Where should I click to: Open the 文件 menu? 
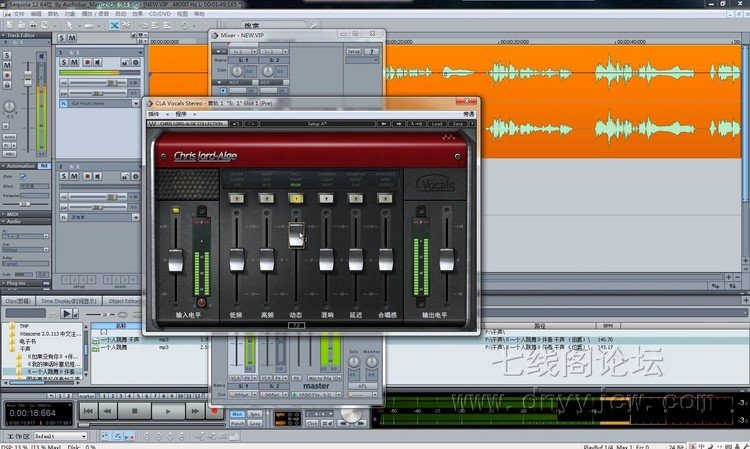tap(19, 14)
